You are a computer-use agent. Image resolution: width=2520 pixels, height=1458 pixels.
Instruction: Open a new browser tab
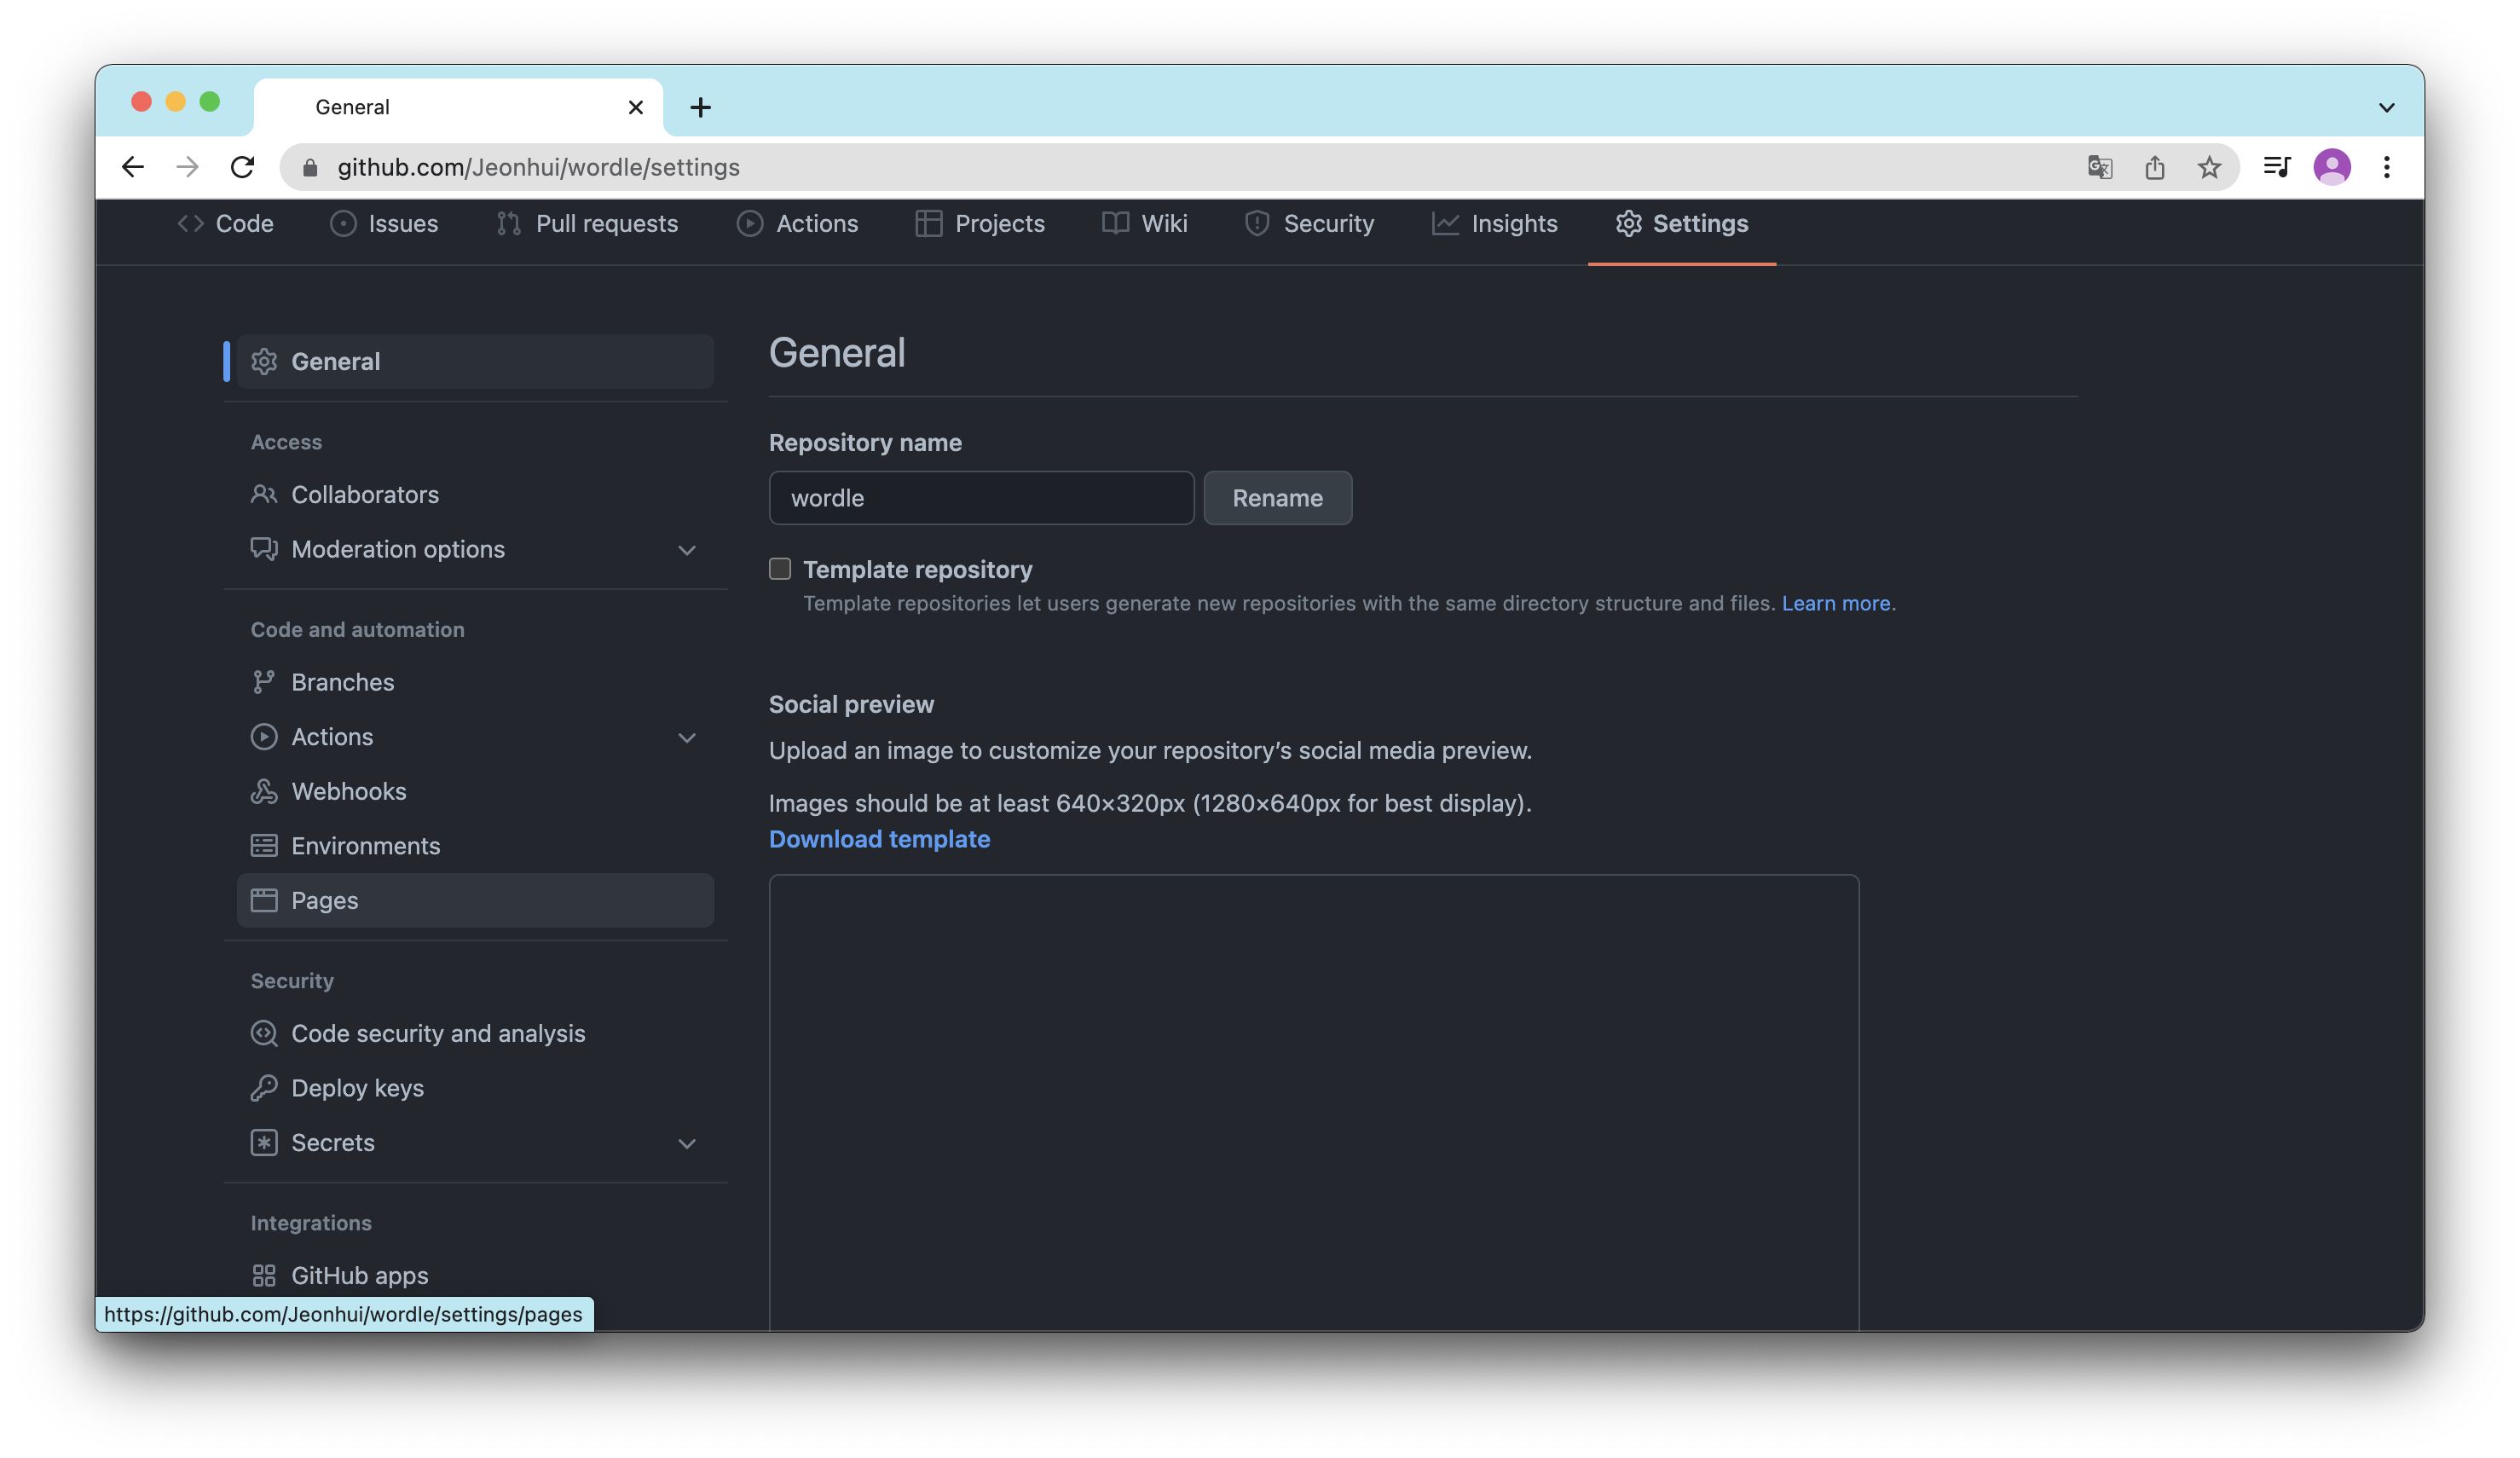pos(701,107)
